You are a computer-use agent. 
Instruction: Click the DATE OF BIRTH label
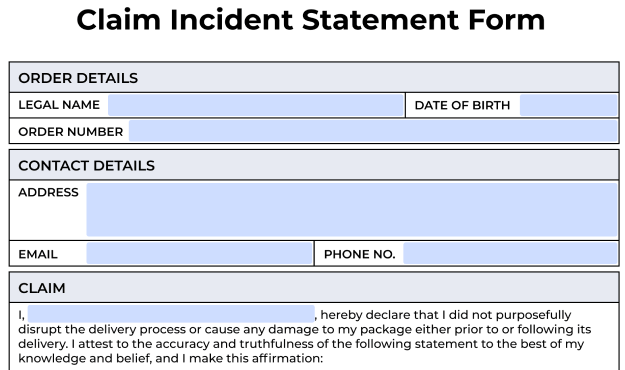(x=462, y=105)
